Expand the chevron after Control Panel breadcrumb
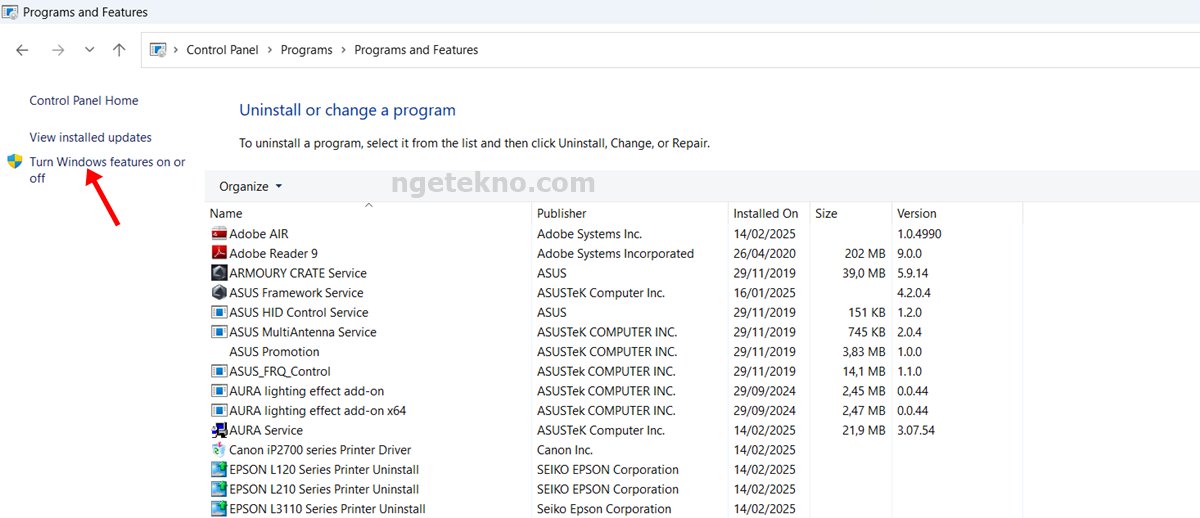This screenshot has height=518, width=1200. tap(270, 50)
